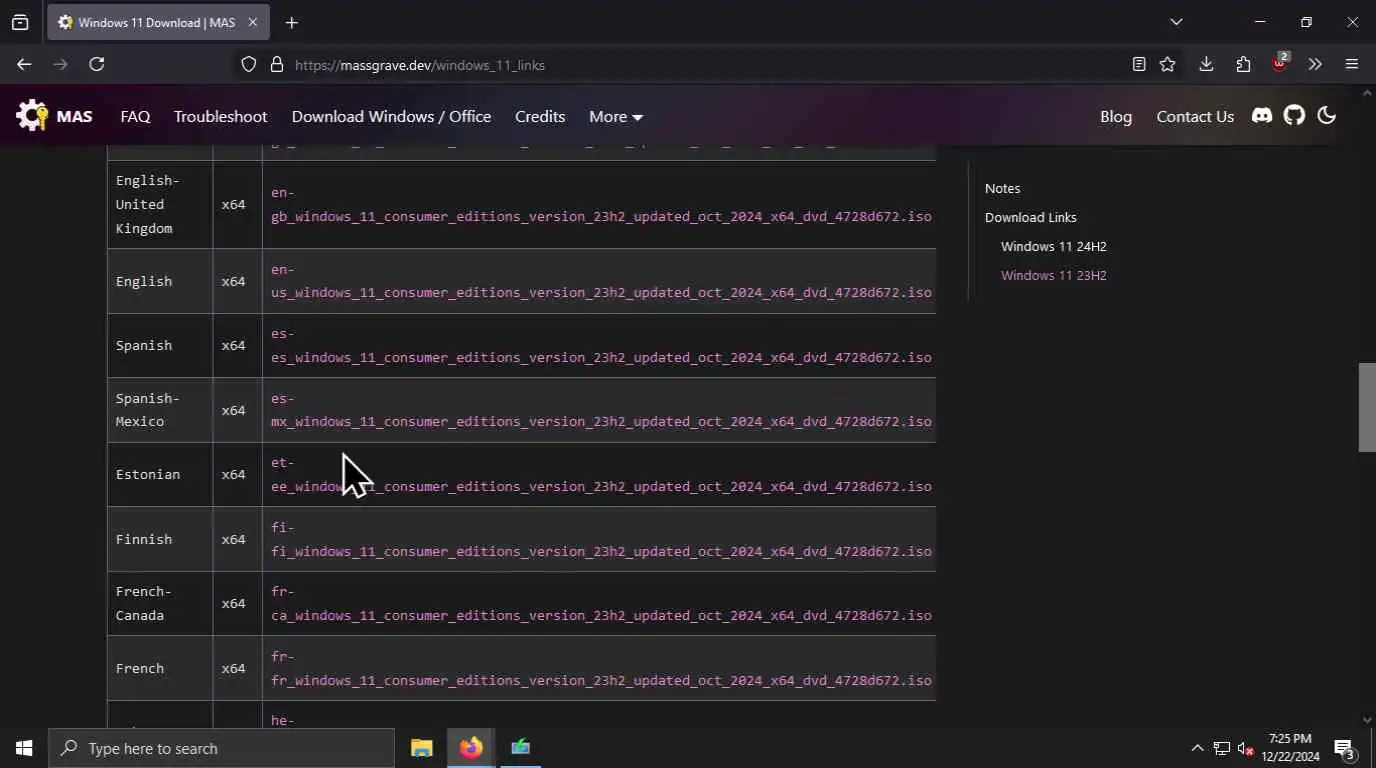This screenshot has height=768, width=1376.
Task: Download the en-us Windows 11 ISO
Action: click(601, 281)
